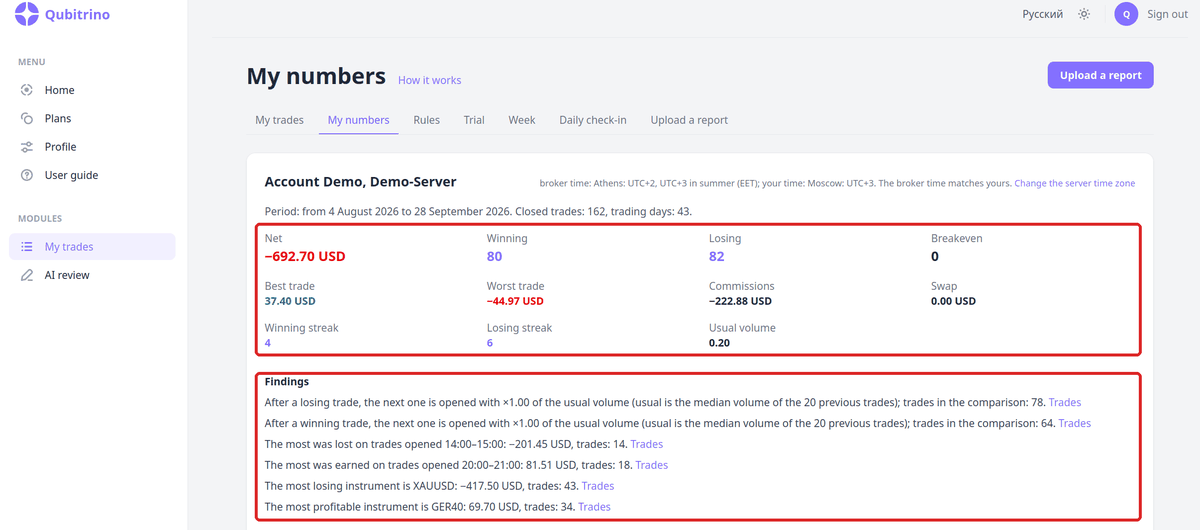The image size is (1200, 530).
Task: Toggle the light/dark theme sun icon
Action: [1084, 14]
